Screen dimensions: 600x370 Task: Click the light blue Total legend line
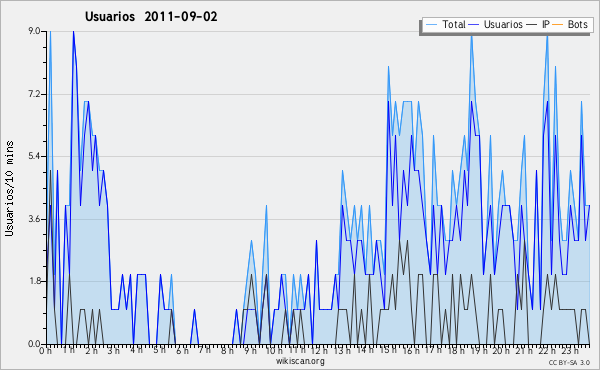431,24
